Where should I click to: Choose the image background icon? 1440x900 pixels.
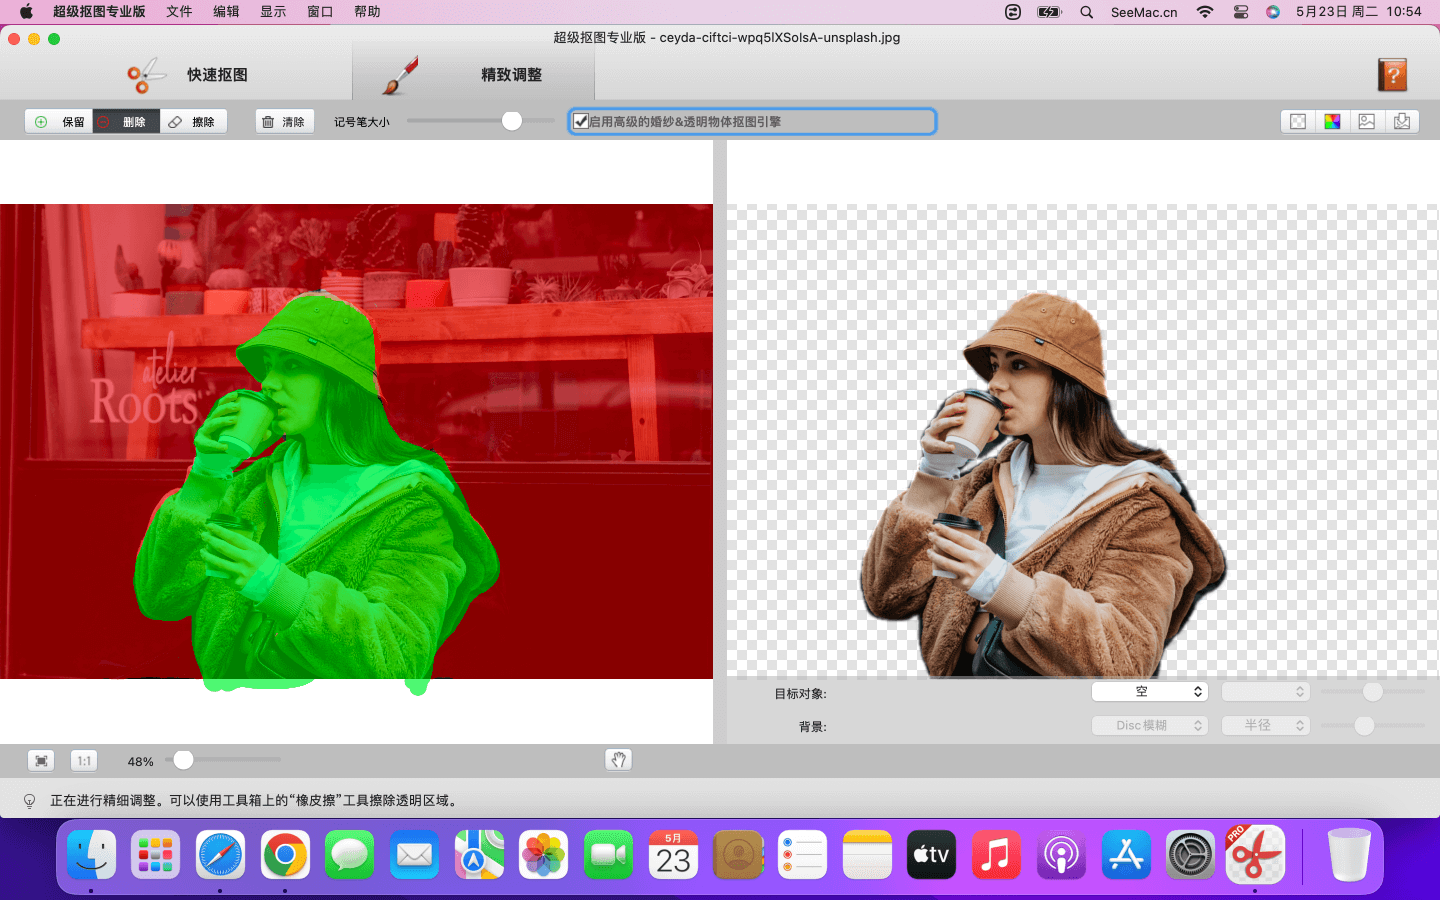coord(1367,122)
